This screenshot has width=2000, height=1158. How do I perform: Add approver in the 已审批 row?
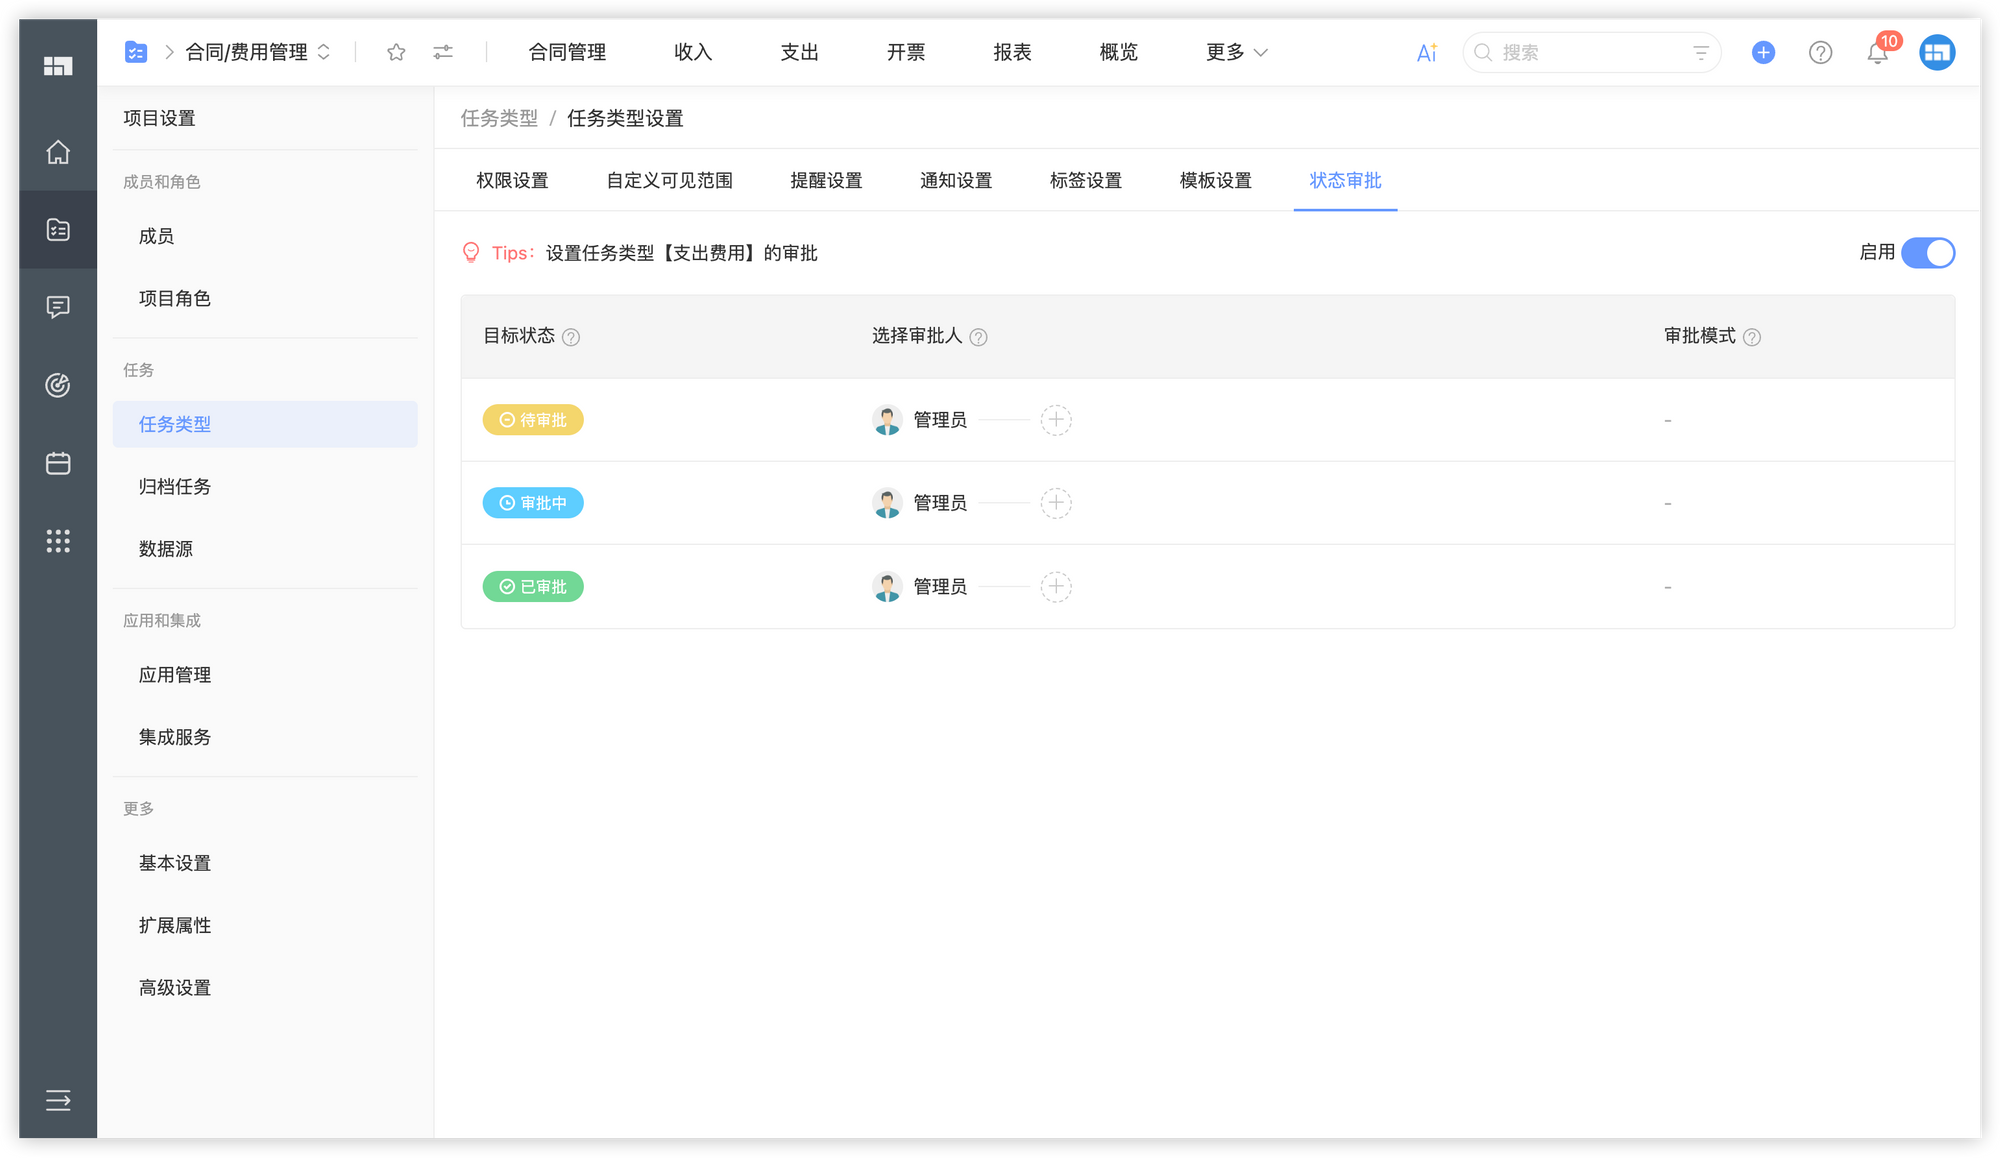(x=1056, y=587)
